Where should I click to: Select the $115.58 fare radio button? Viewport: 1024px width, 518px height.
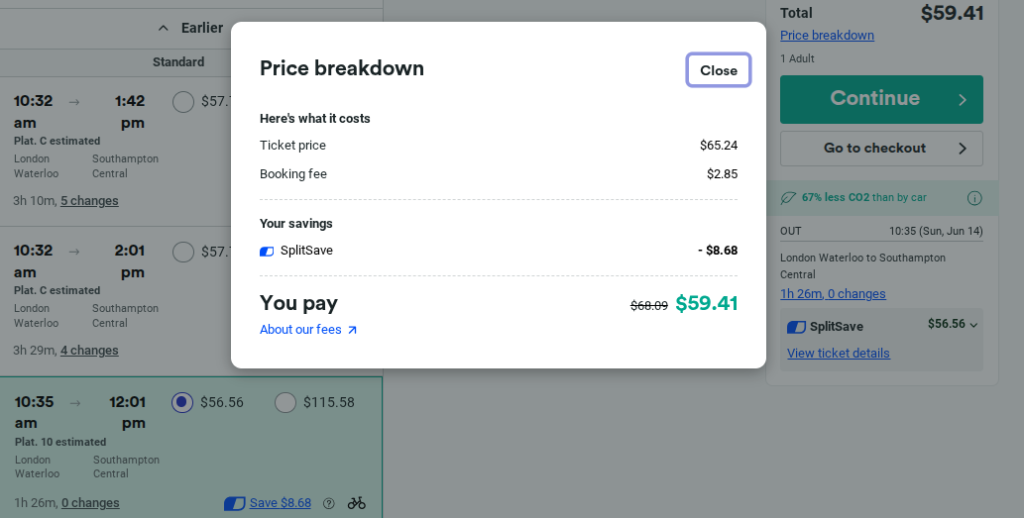[x=285, y=402]
